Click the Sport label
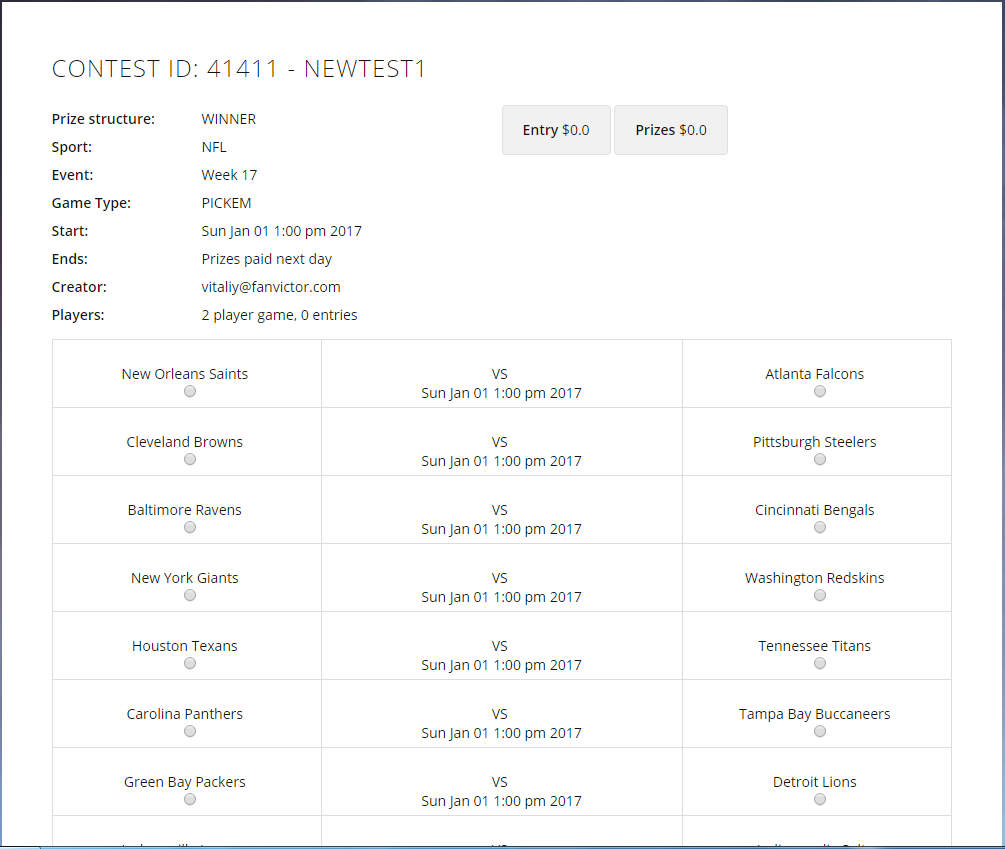The height and width of the screenshot is (849, 1005). tap(72, 147)
